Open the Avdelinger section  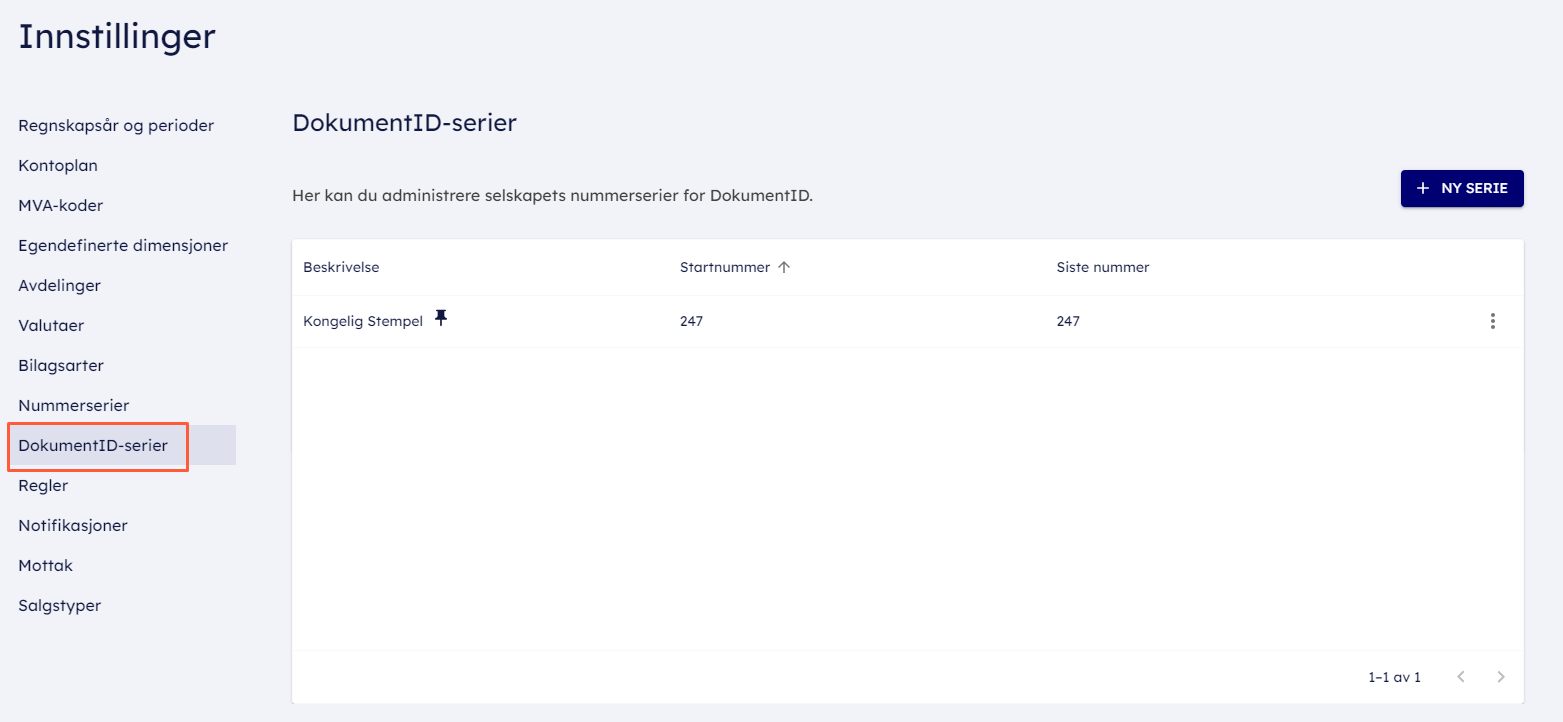[59, 286]
